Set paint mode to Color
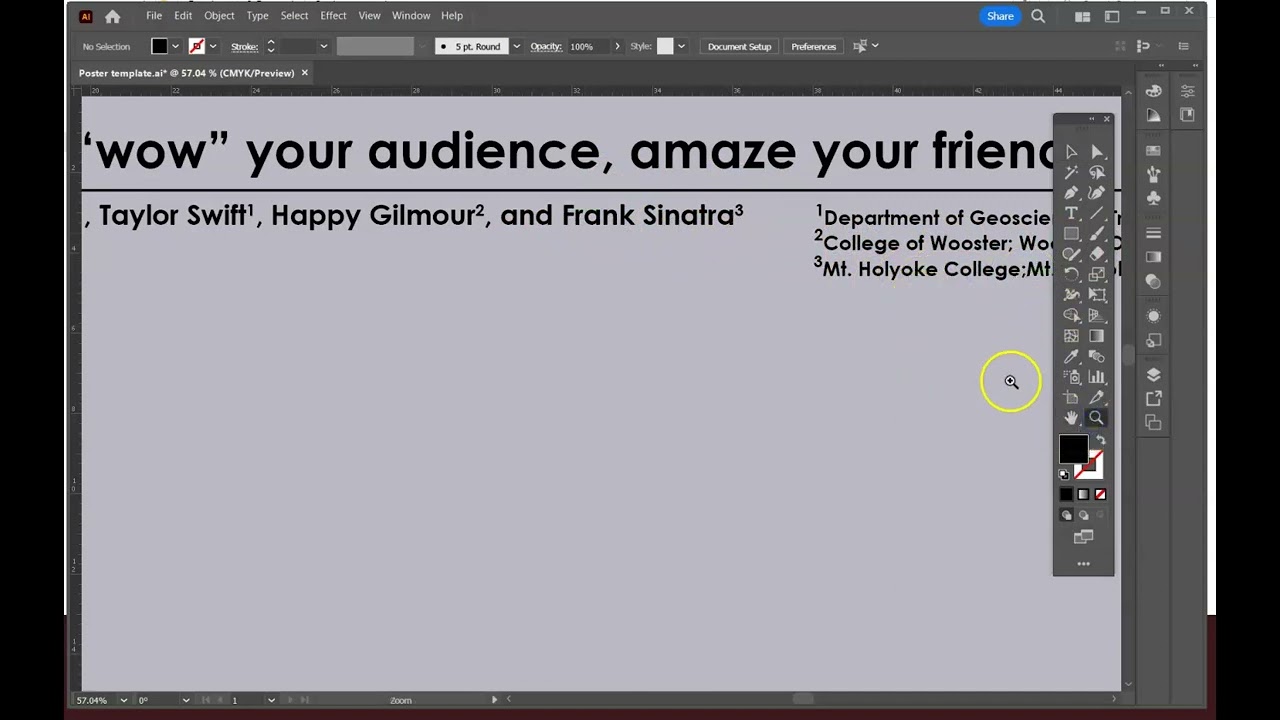Image resolution: width=1280 pixels, height=720 pixels. click(1066, 494)
